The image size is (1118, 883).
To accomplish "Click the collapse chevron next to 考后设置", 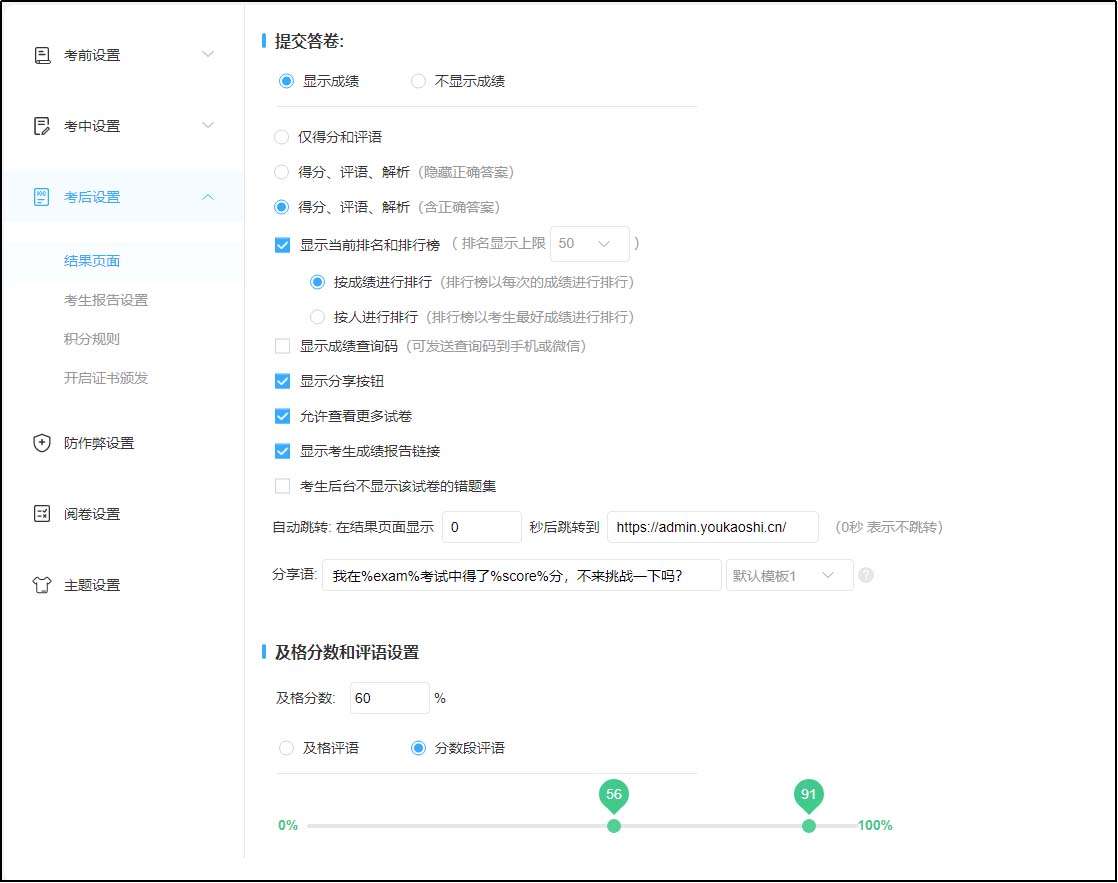I will click(x=208, y=196).
